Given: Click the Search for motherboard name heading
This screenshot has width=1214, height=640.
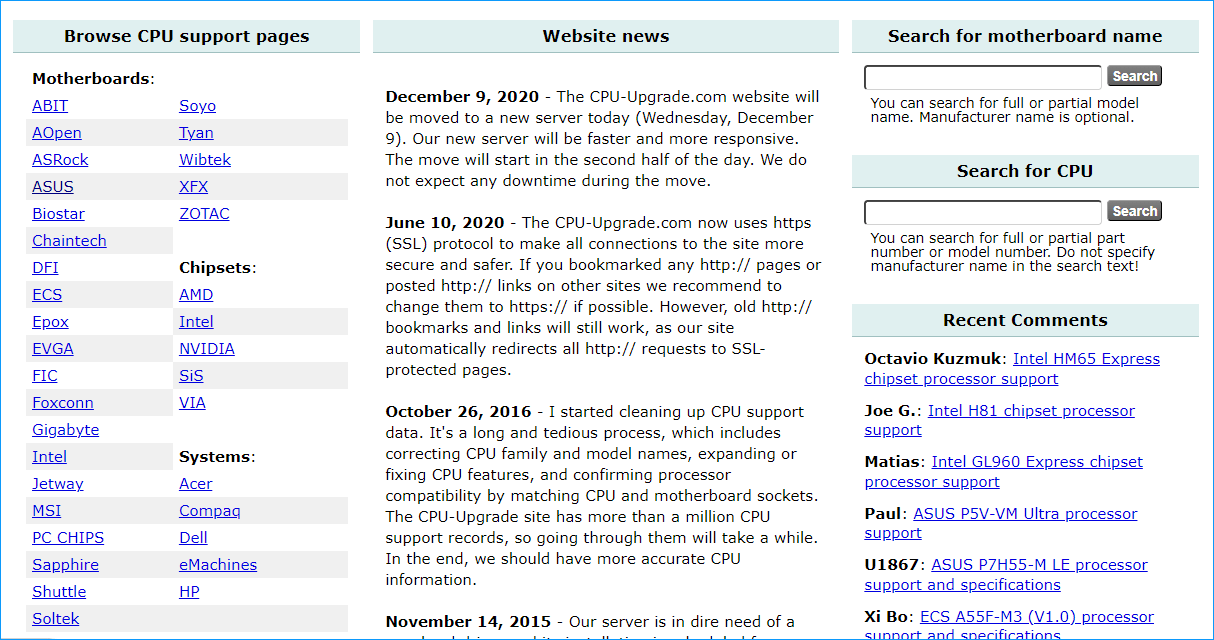Looking at the screenshot, I should tap(1025, 36).
